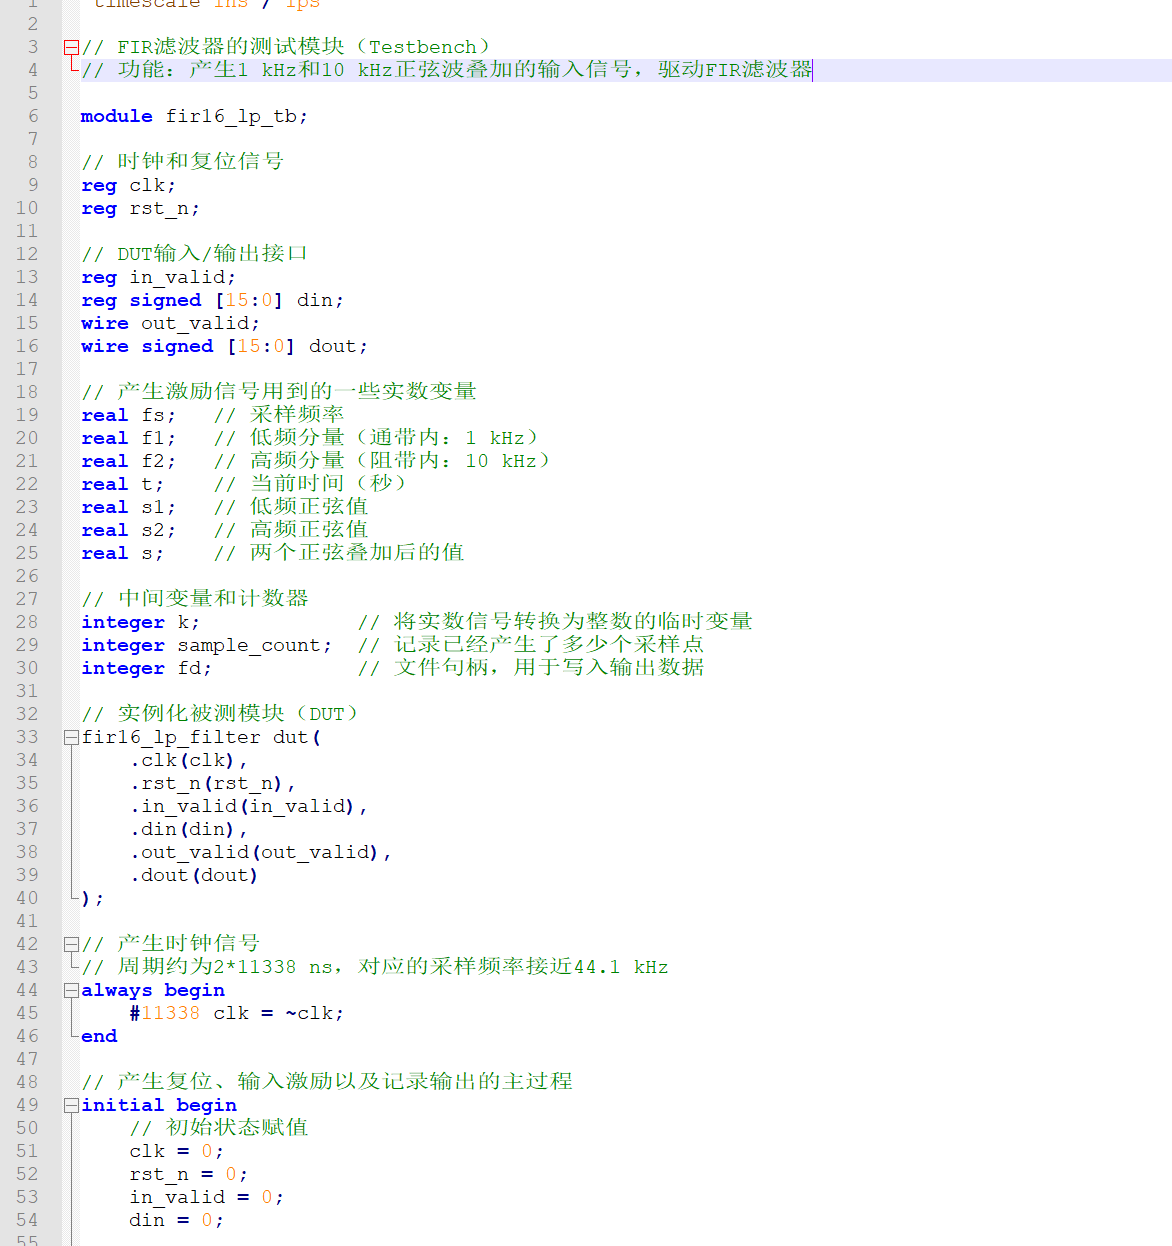The image size is (1172, 1246).
Task: Click line number 6 in the gutter
Action: pyautogui.click(x=33, y=116)
